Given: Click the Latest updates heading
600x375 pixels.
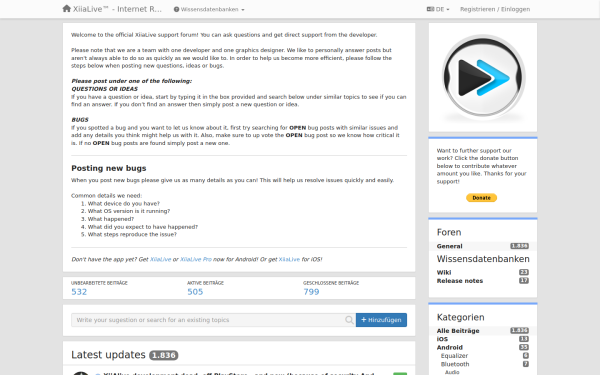Looking at the screenshot, I should click(108, 355).
